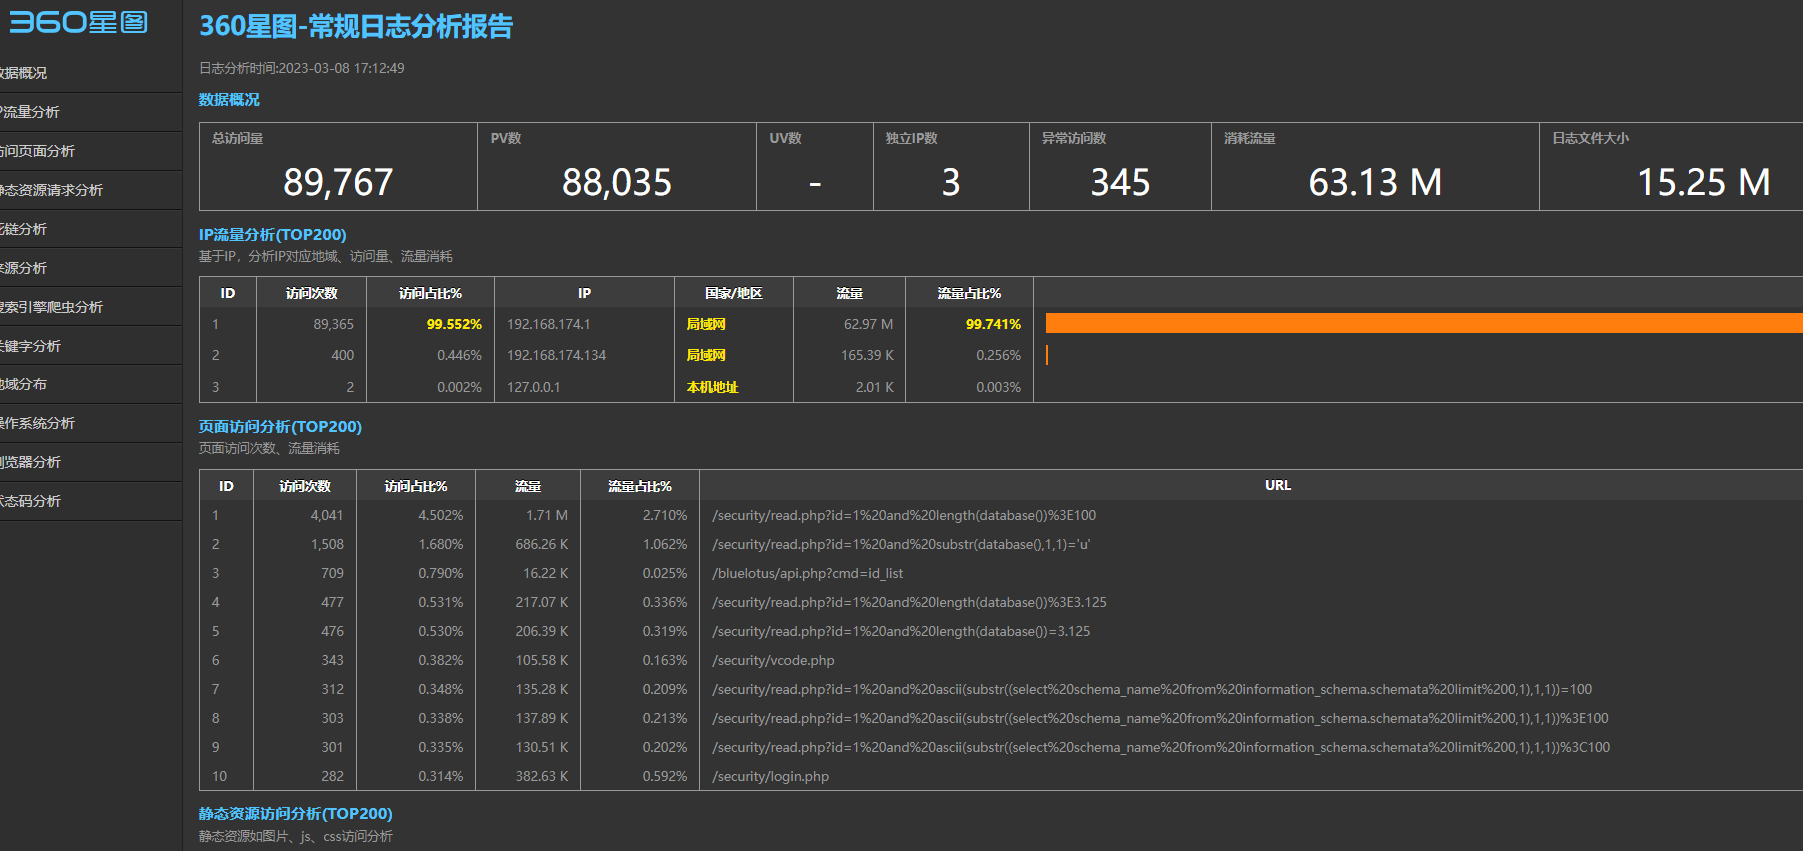The height and width of the screenshot is (851, 1803).
Task: Click the orange traffic bar for 192.168.174.1
Action: [1424, 323]
